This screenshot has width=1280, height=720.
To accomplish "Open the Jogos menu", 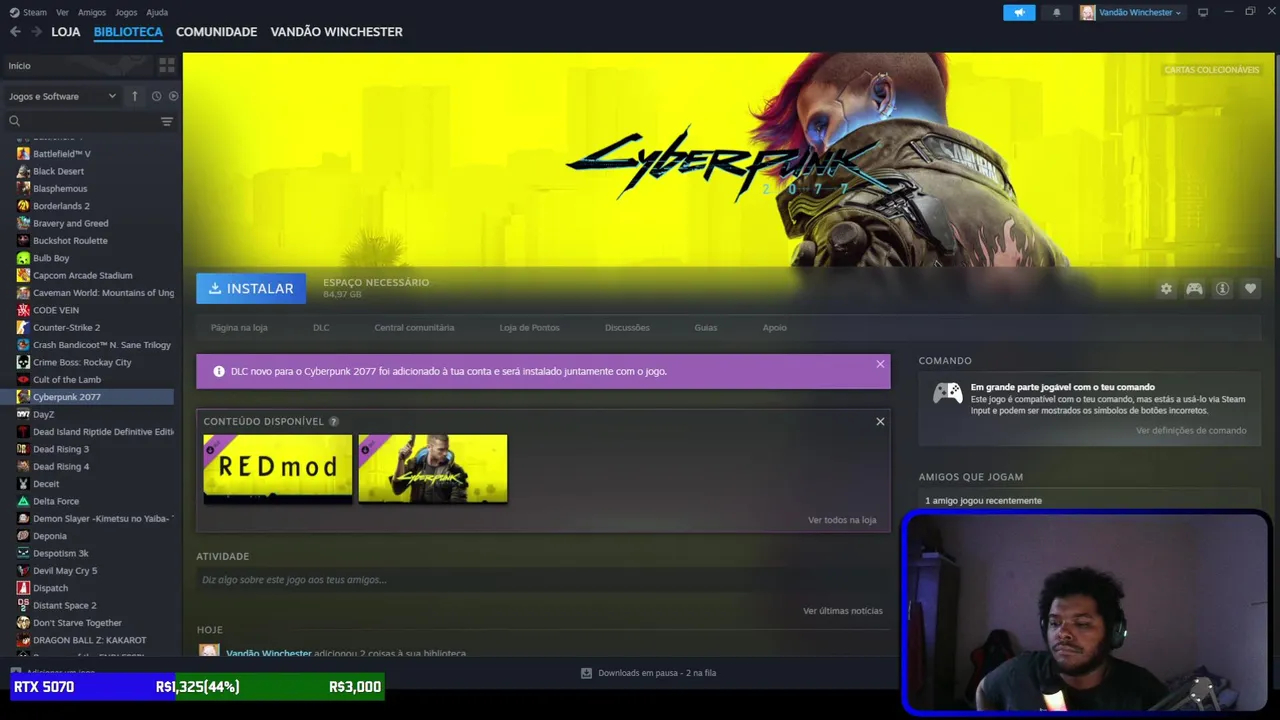I will click(x=126, y=13).
